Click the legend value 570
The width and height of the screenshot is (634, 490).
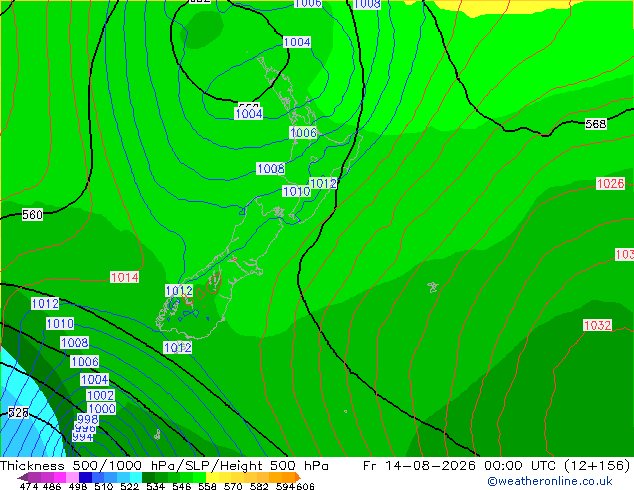tap(233, 486)
